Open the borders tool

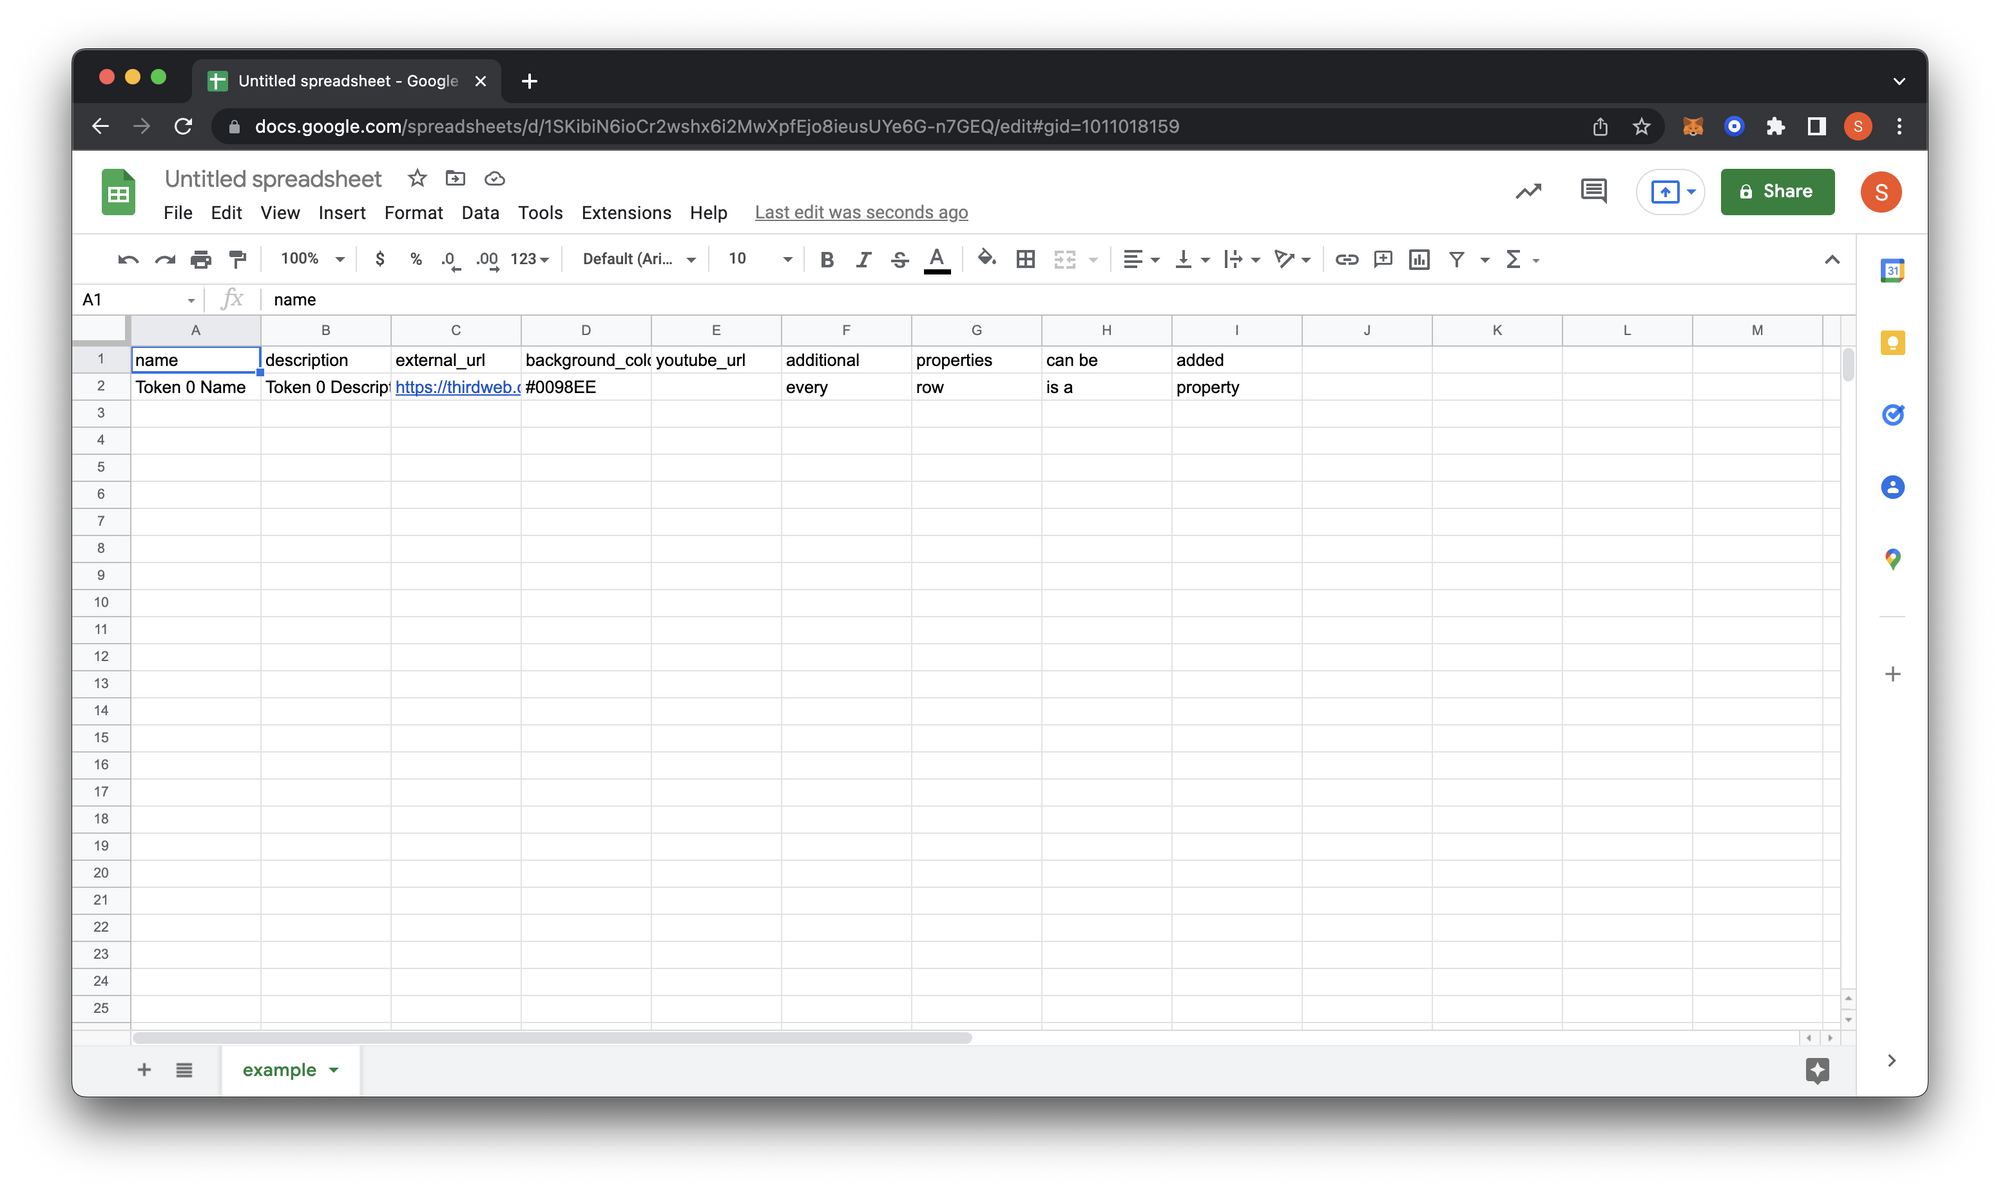coord(1026,259)
